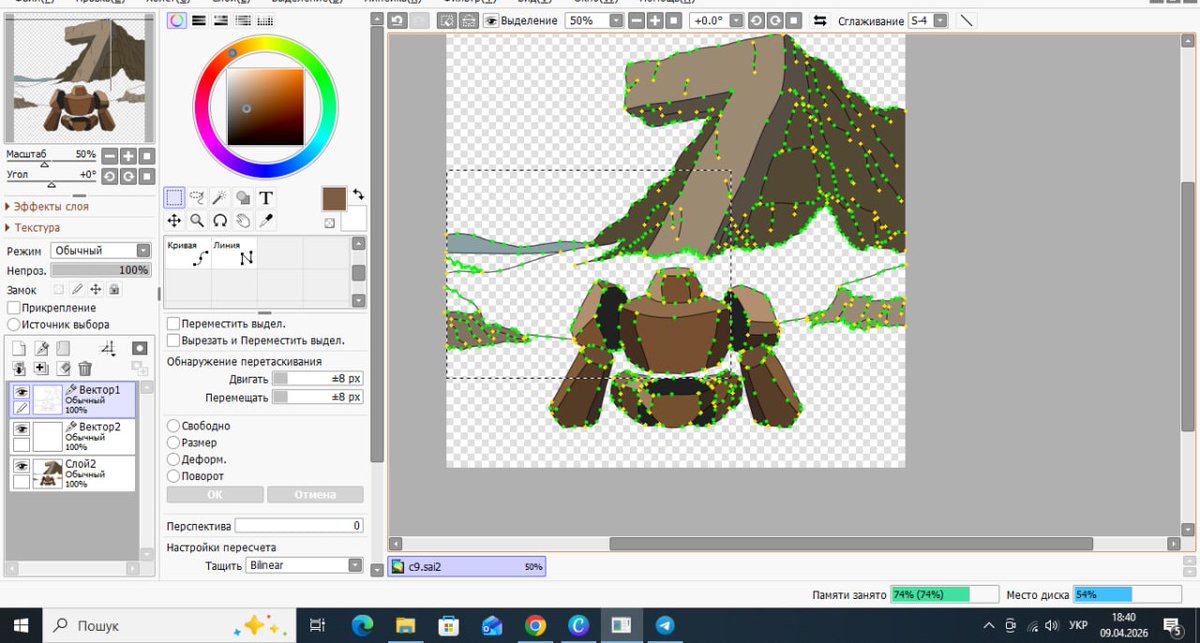Screen dimensions: 1200x643
Task: Open Telegram from the Windows taskbar
Action: (664, 625)
